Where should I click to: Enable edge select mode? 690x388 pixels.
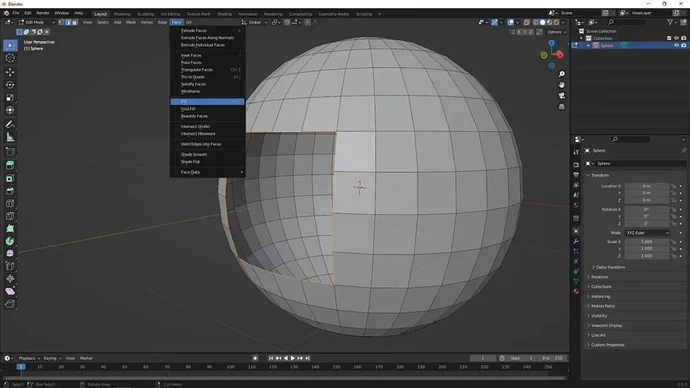point(68,22)
